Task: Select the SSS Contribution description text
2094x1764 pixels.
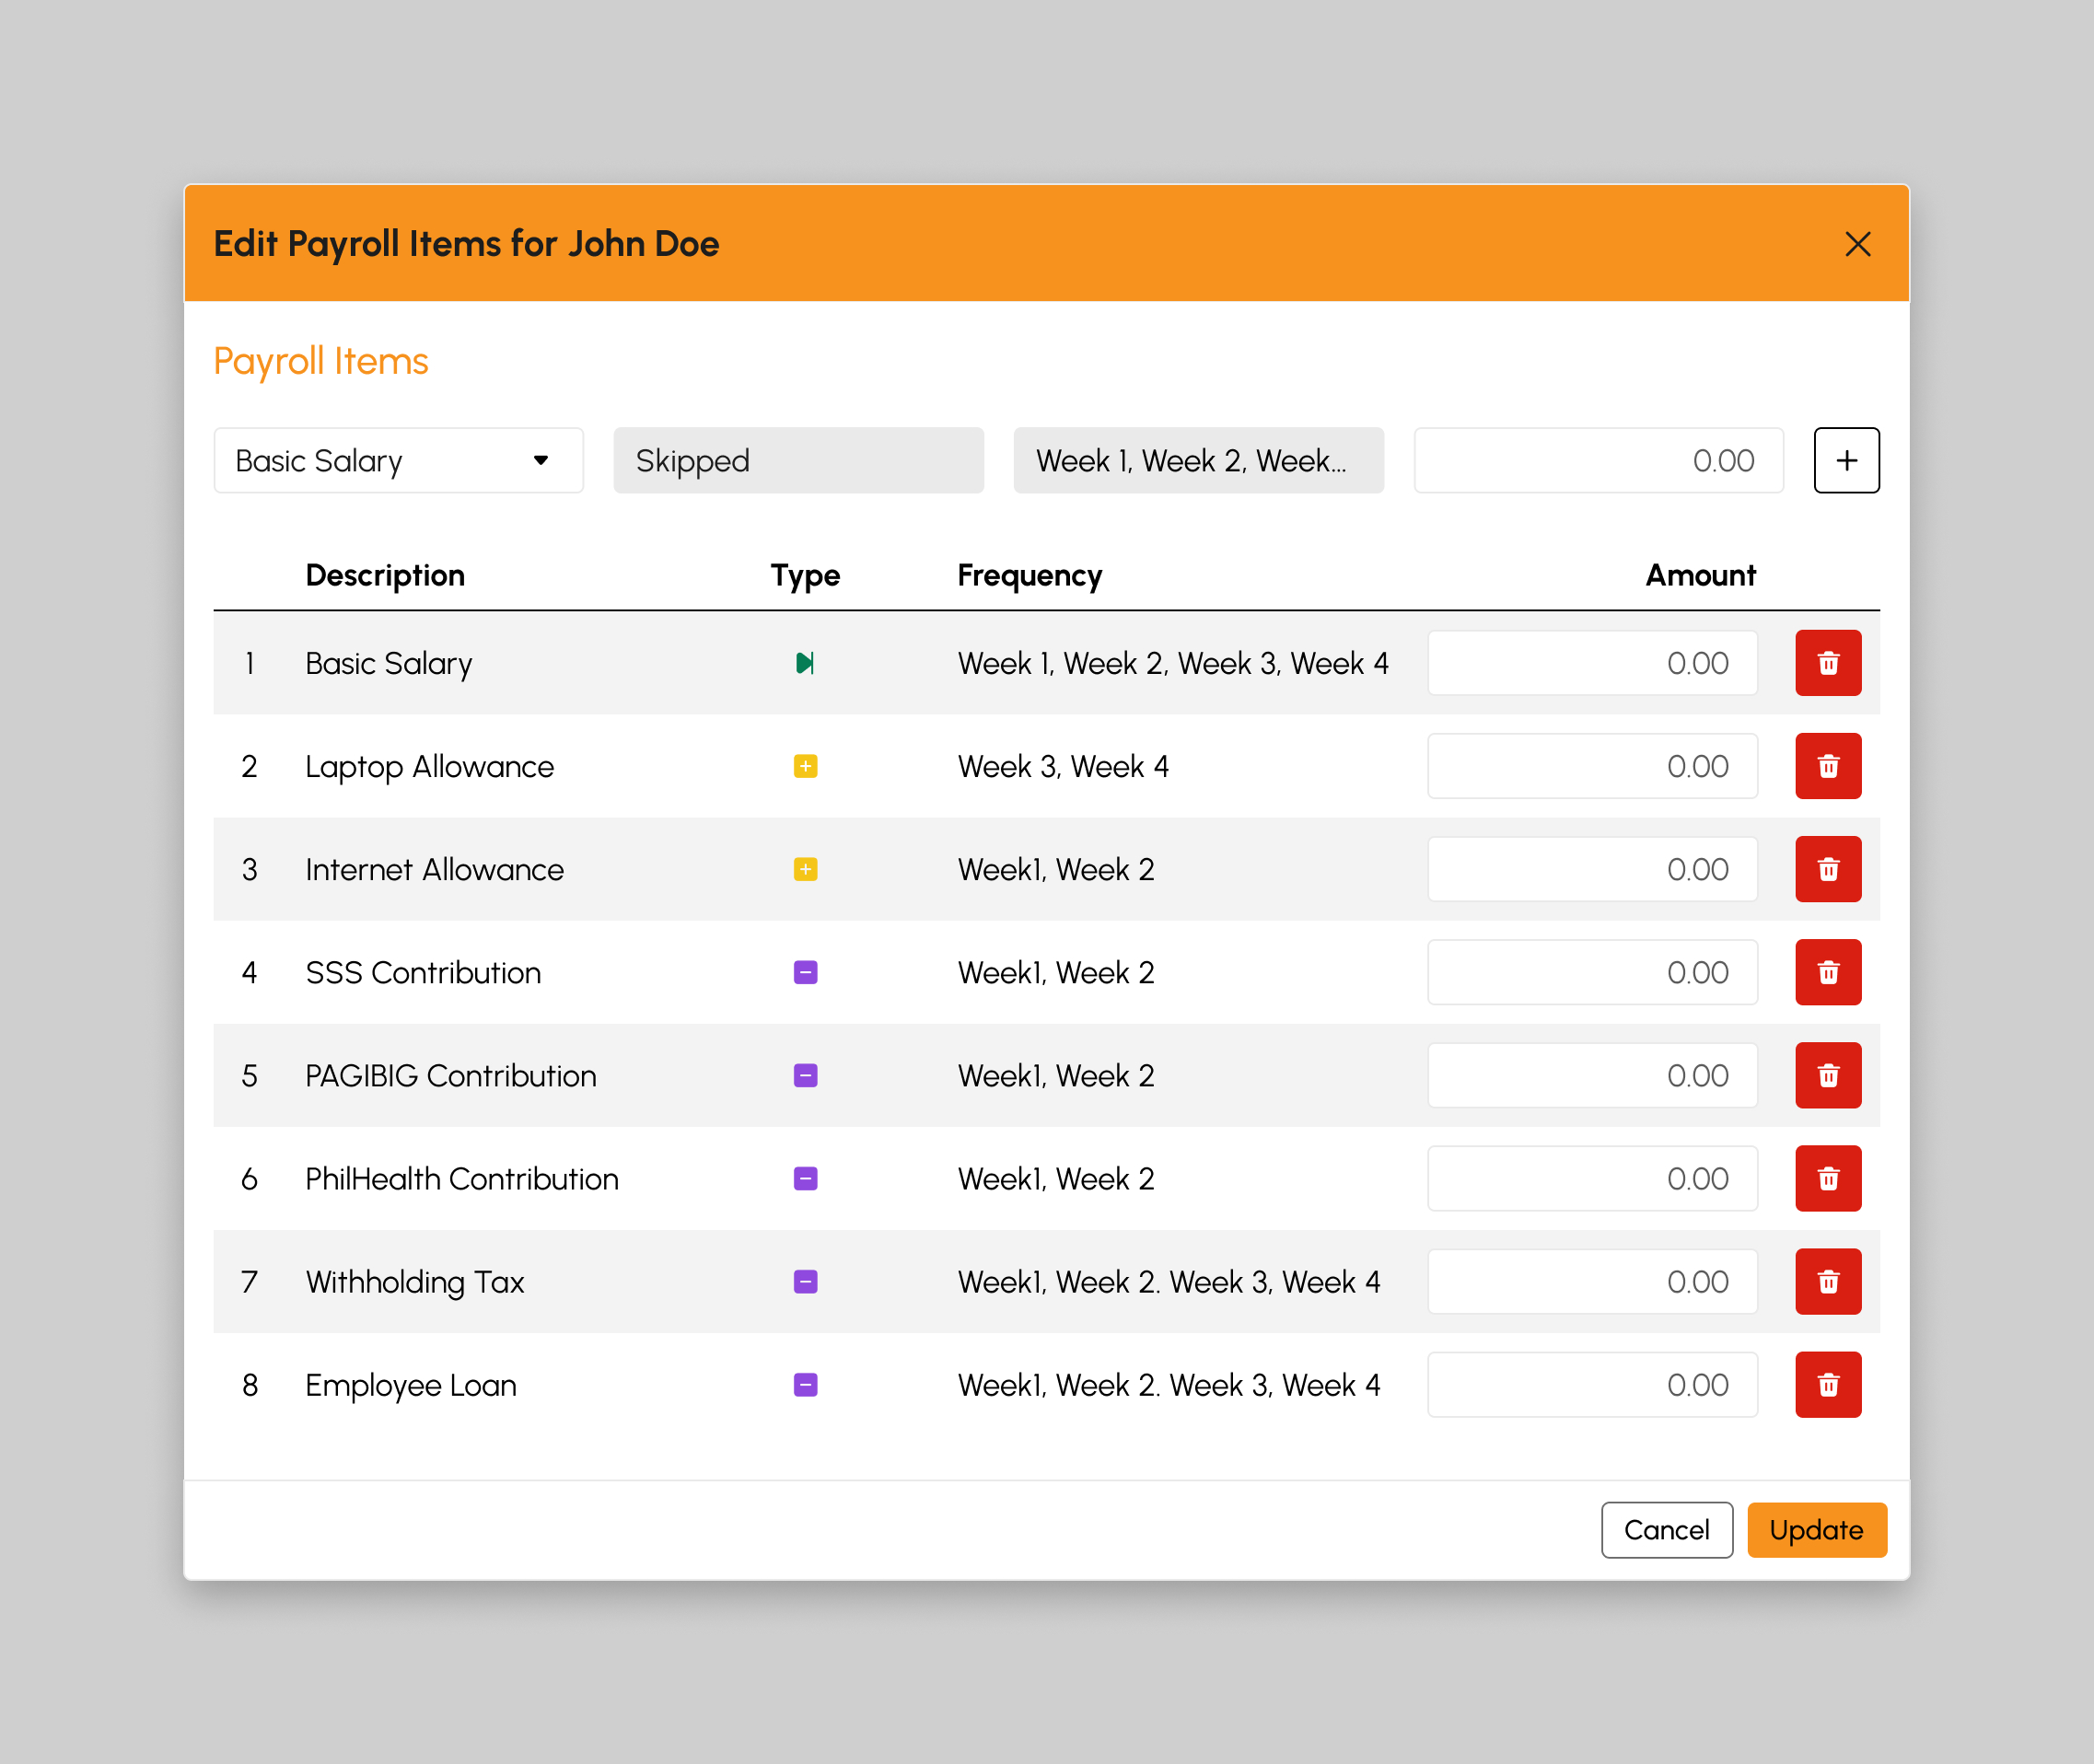Action: coord(423,972)
